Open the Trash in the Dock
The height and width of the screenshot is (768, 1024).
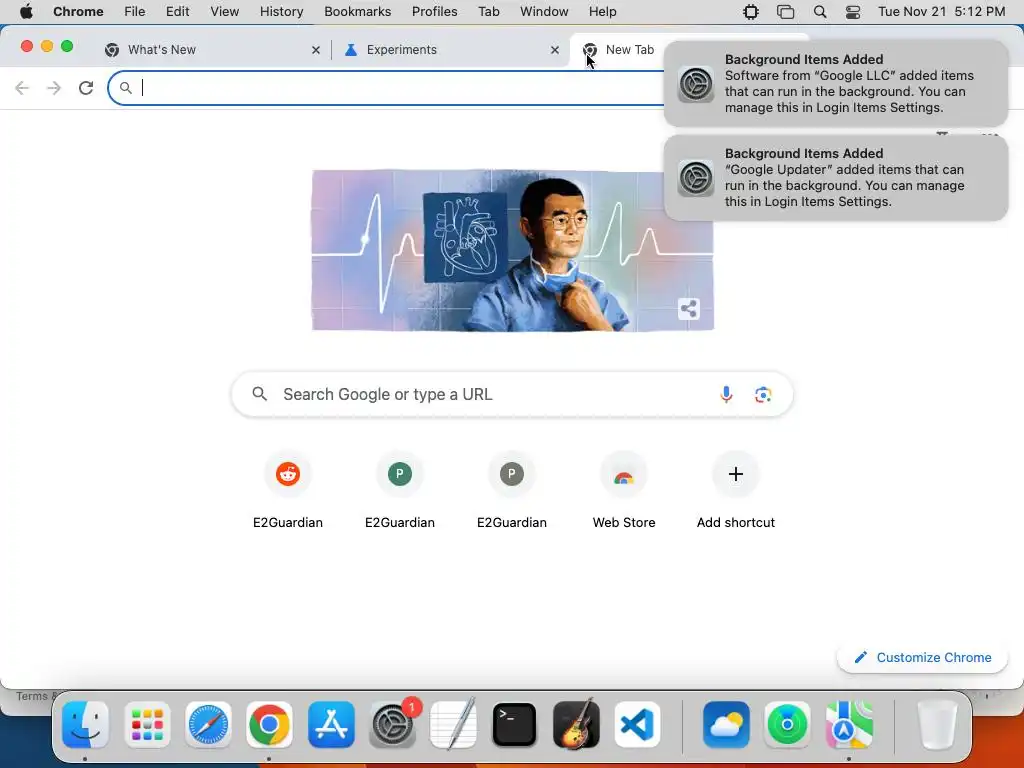937,724
